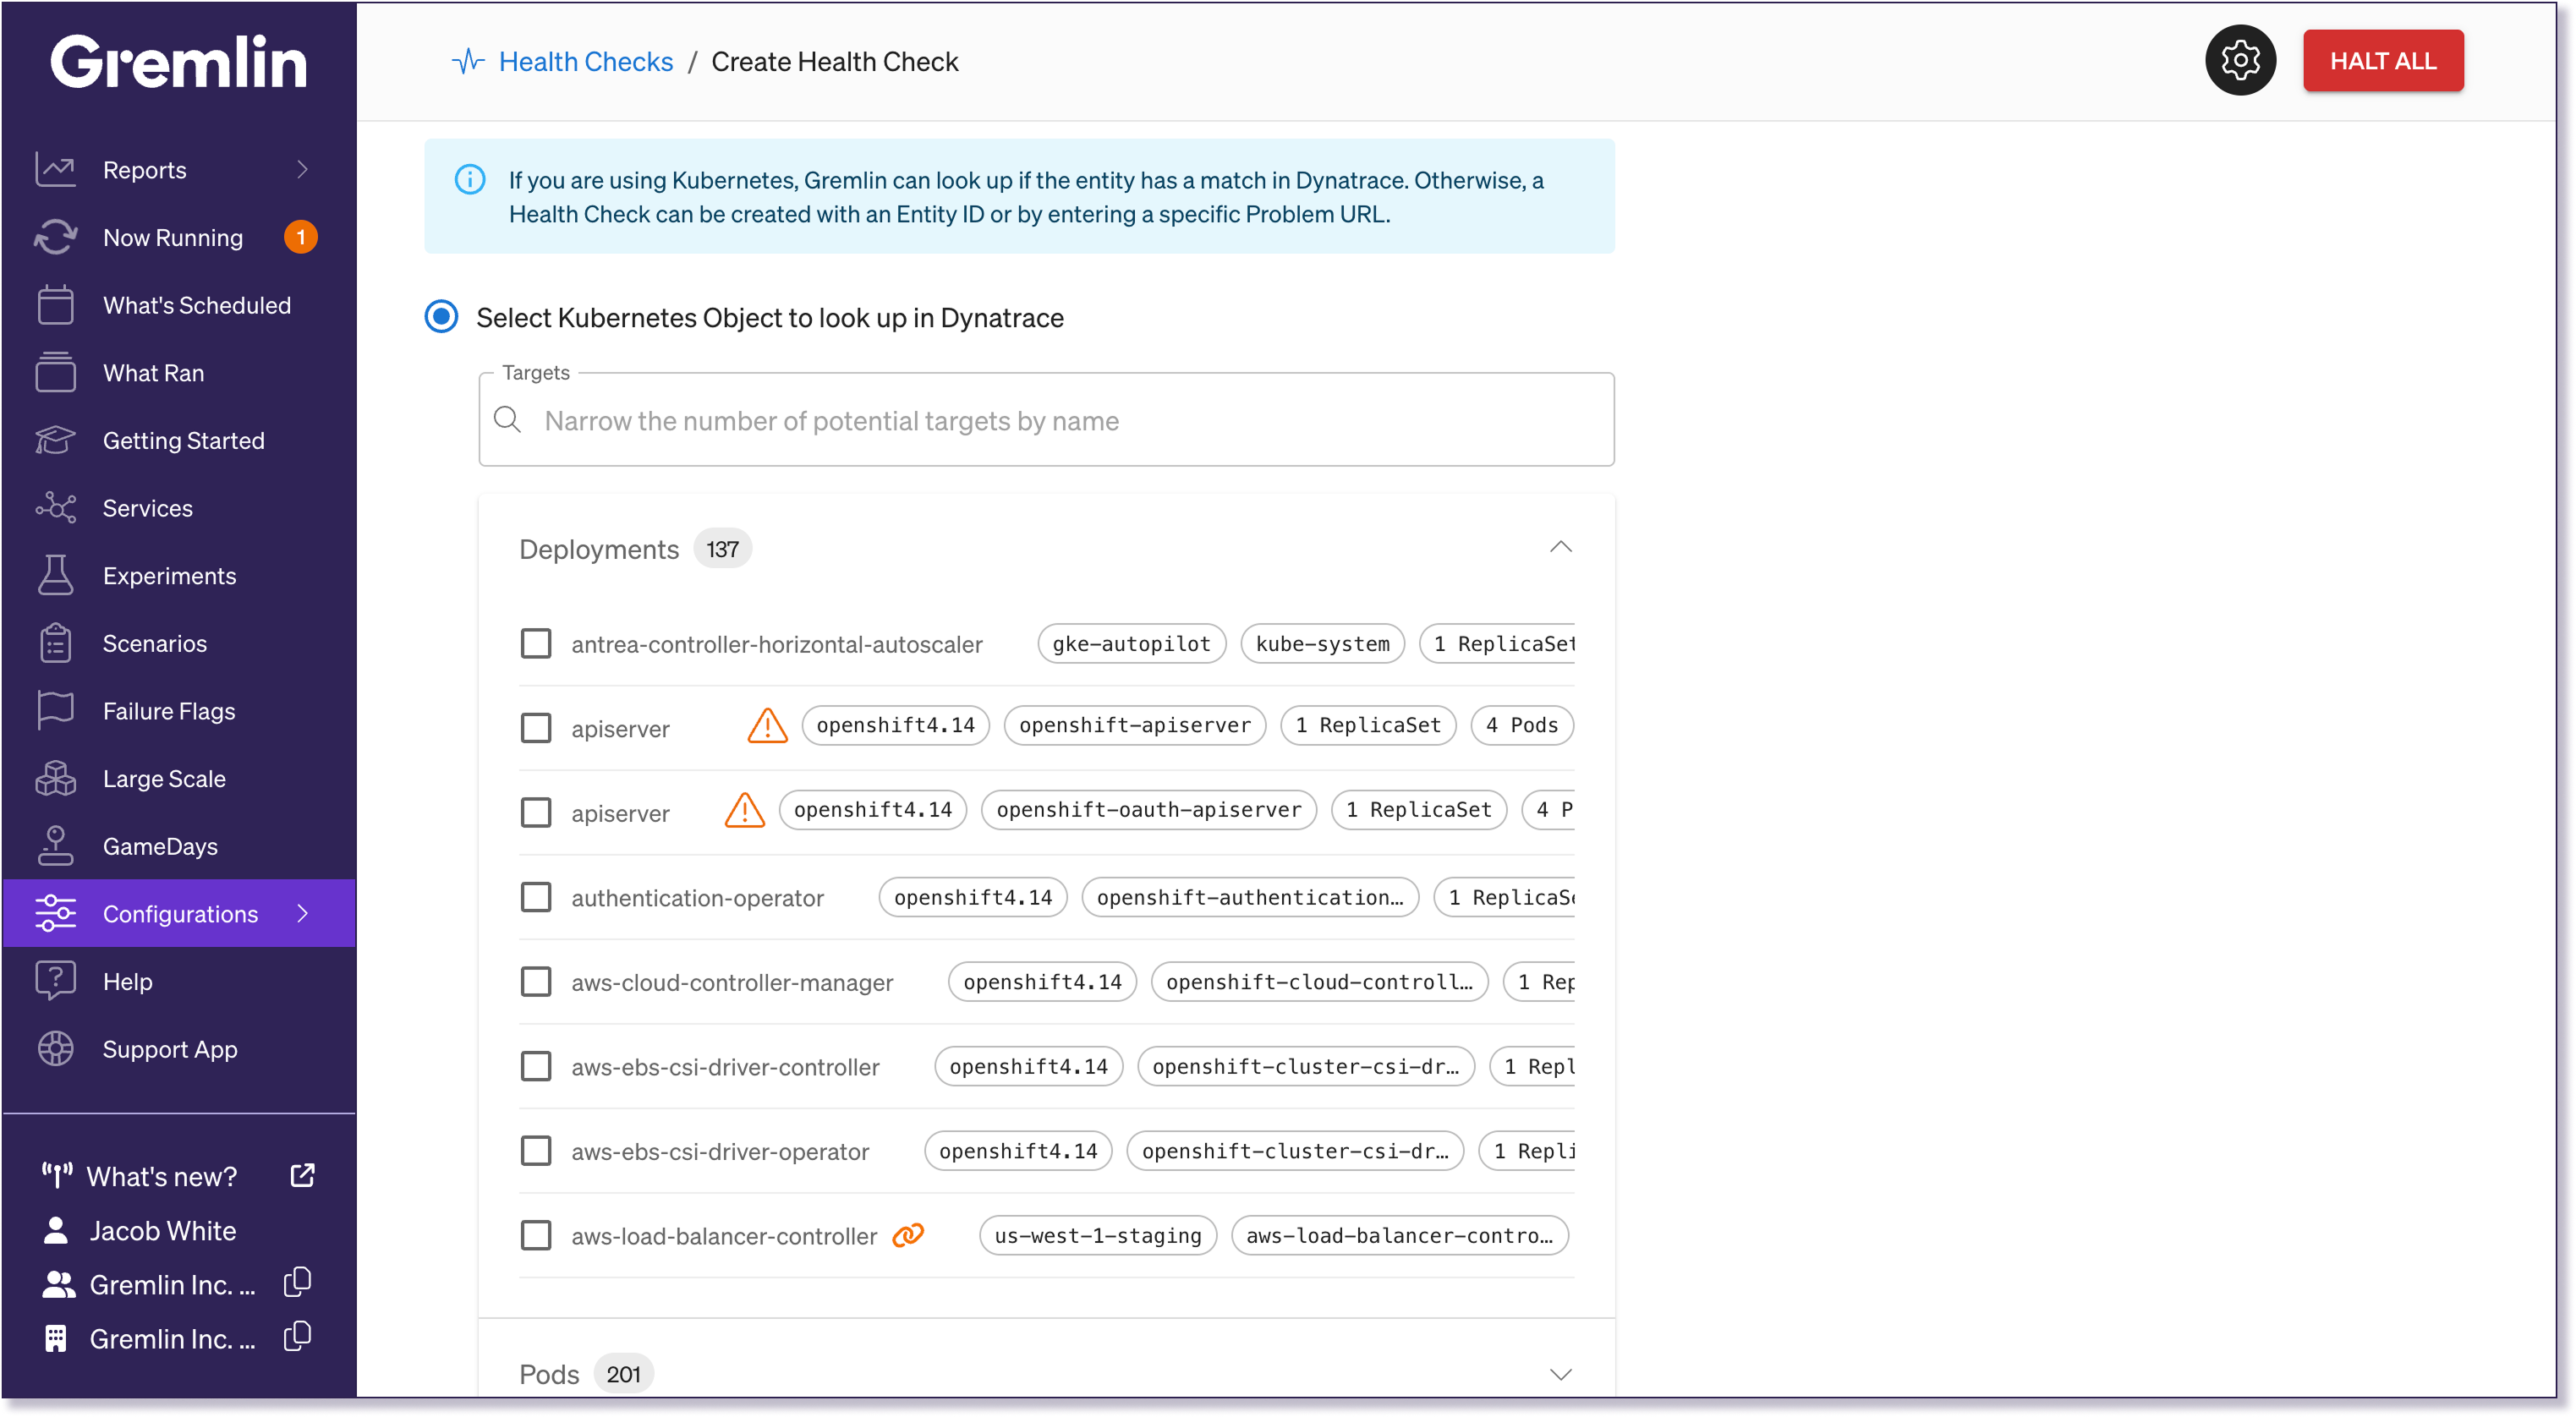
Task: Expand the Reports submenu arrow
Action: (x=302, y=170)
